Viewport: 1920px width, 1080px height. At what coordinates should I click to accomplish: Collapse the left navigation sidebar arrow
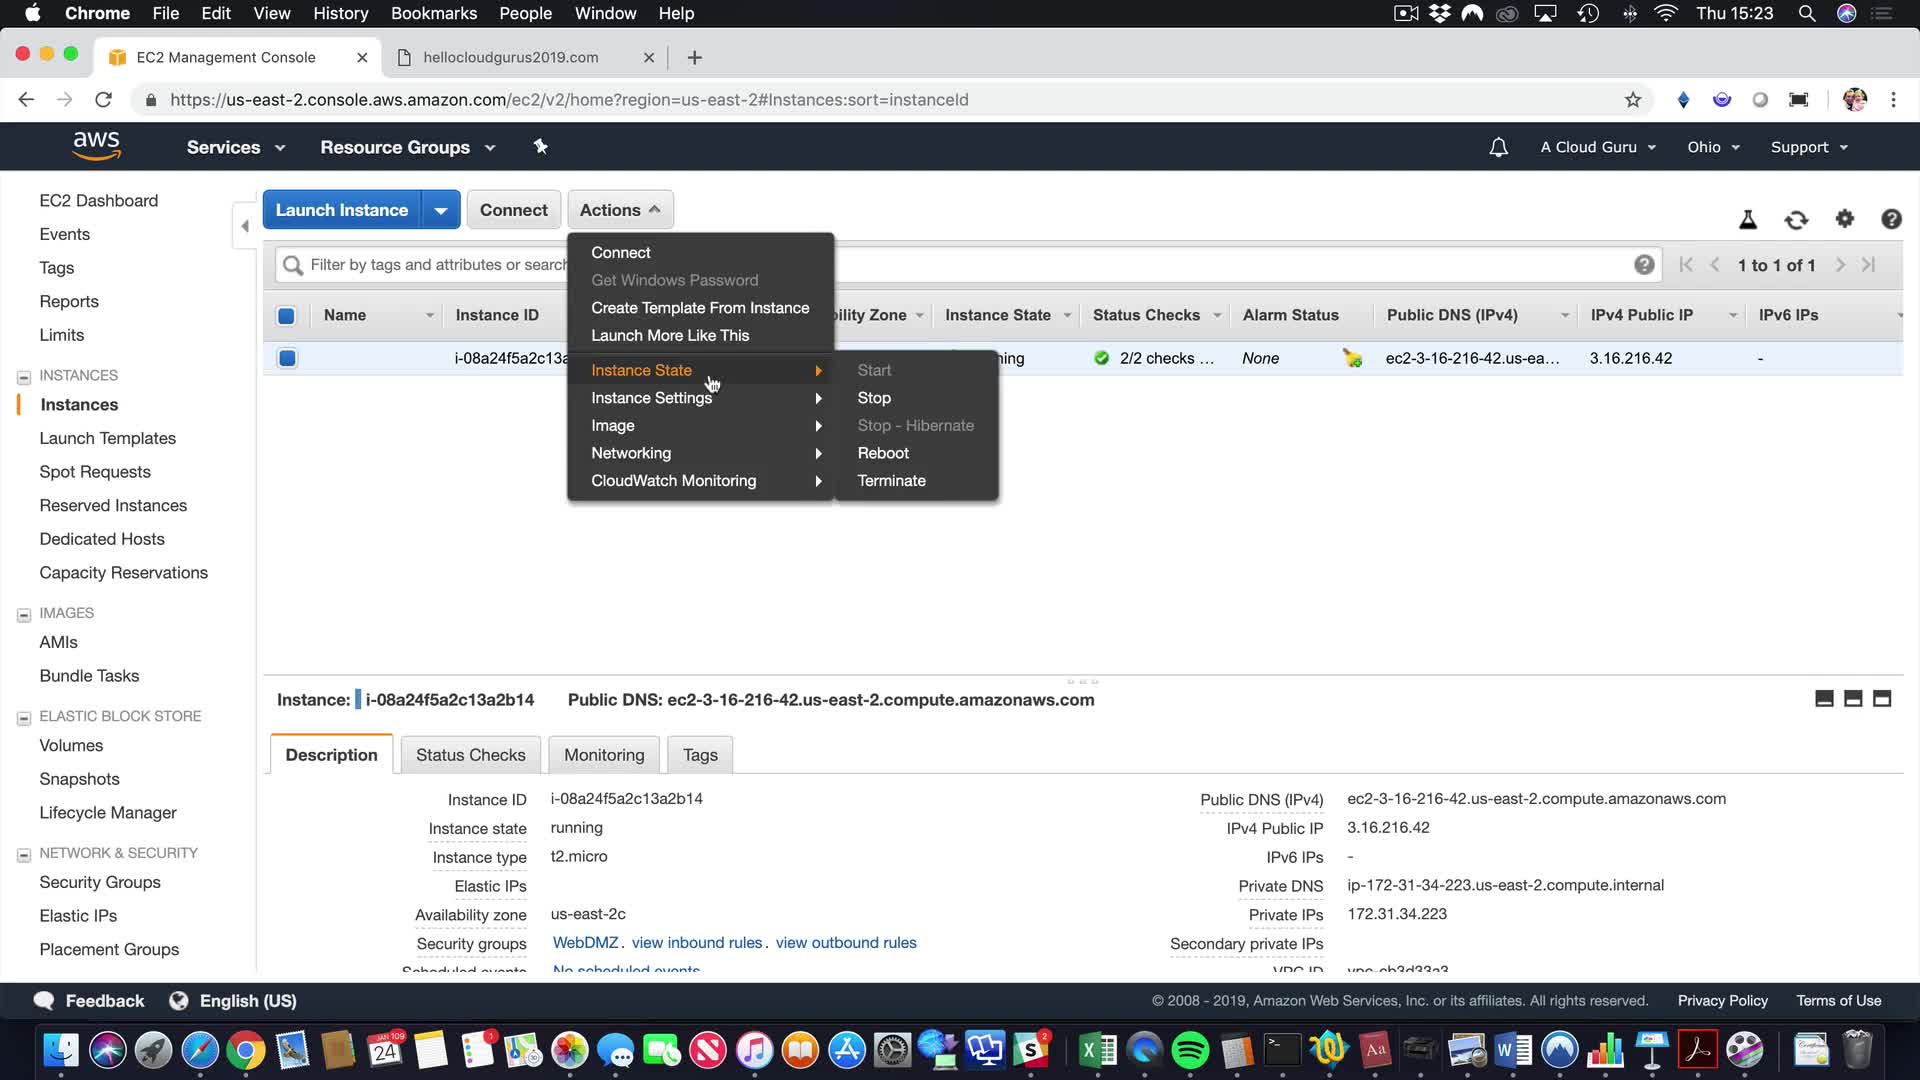(245, 226)
